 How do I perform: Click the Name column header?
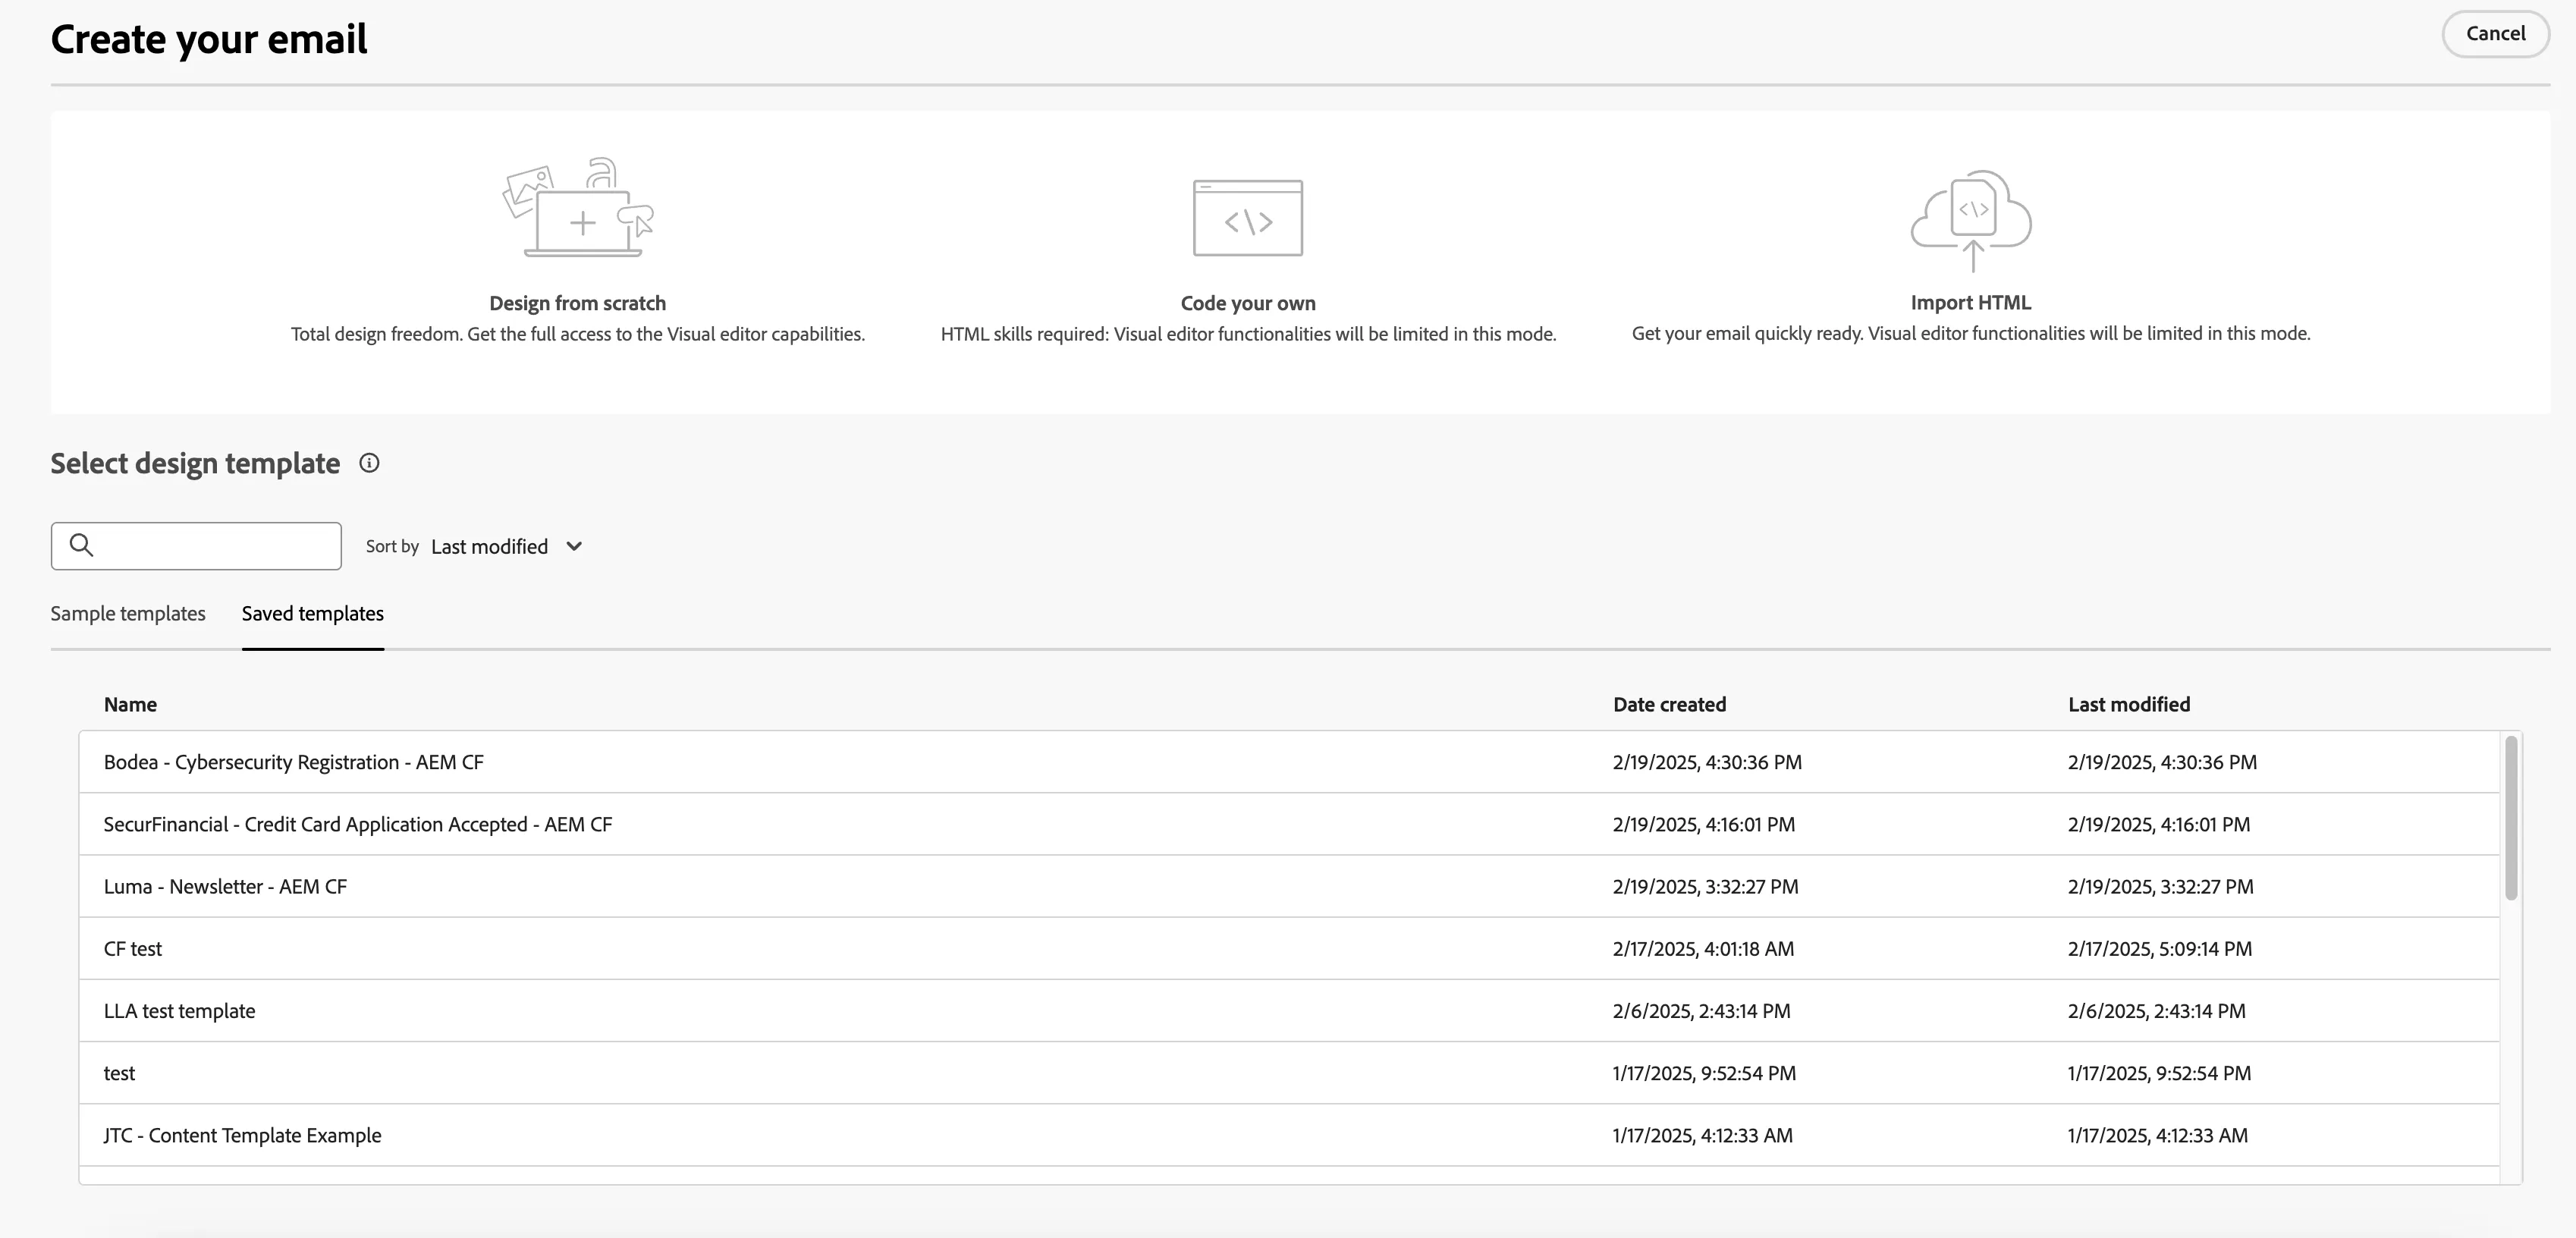tap(130, 704)
